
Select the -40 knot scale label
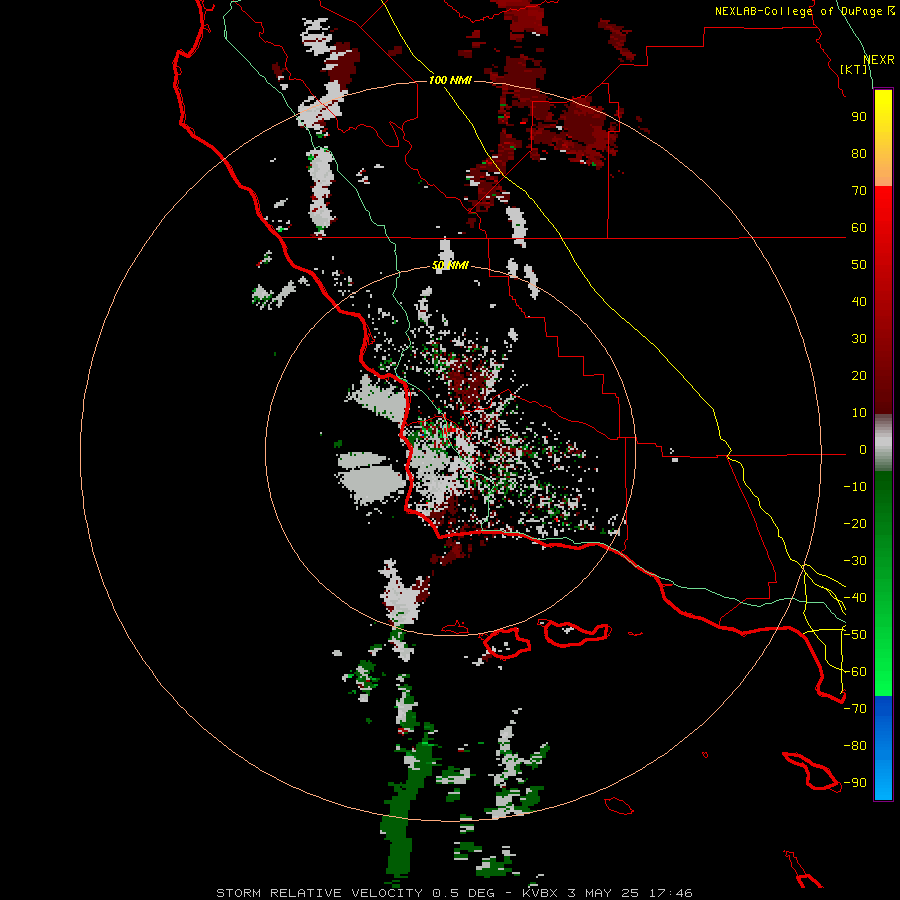point(855,598)
